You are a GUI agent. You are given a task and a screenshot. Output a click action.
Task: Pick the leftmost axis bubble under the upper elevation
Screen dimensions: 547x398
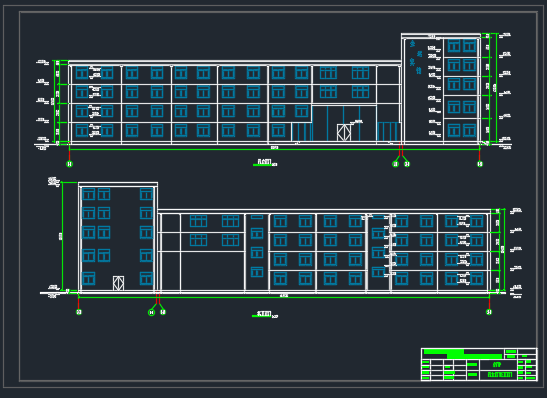[x=69, y=164]
